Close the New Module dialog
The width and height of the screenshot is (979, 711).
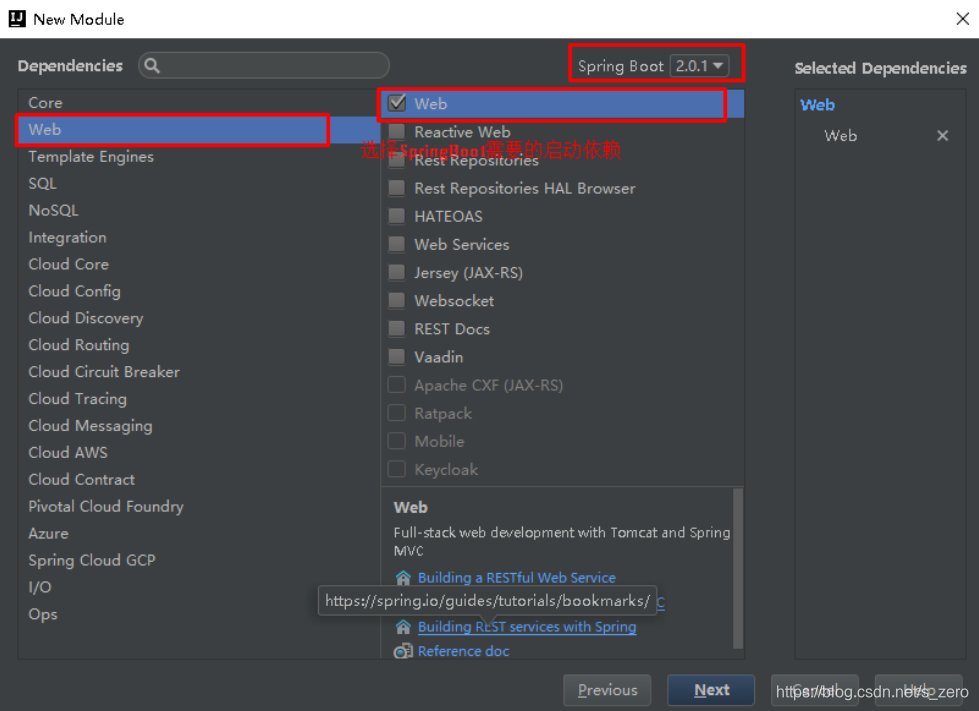tap(962, 19)
